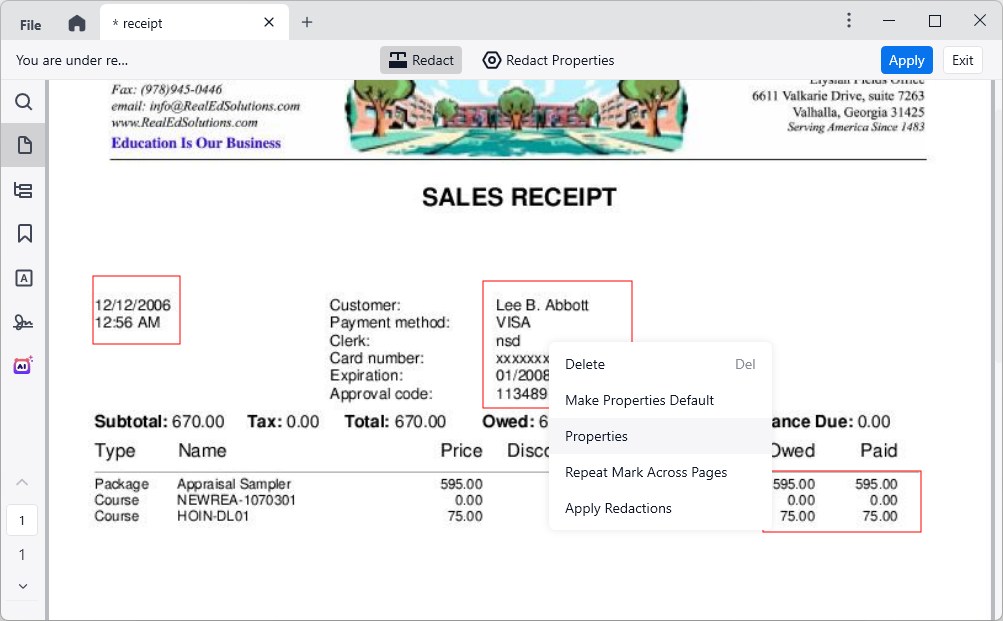Viewport: 1003px width, 621px height.
Task: Click Repeat Mark Across Pages
Action: 645,472
